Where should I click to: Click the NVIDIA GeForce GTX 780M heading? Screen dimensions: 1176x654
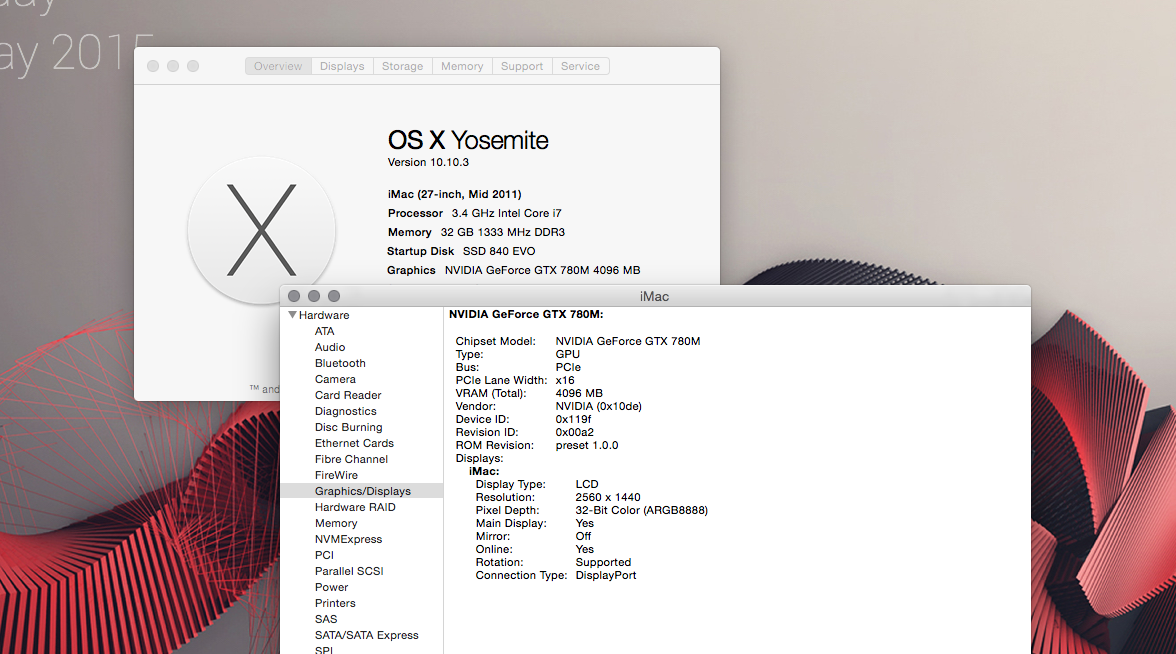click(x=526, y=314)
